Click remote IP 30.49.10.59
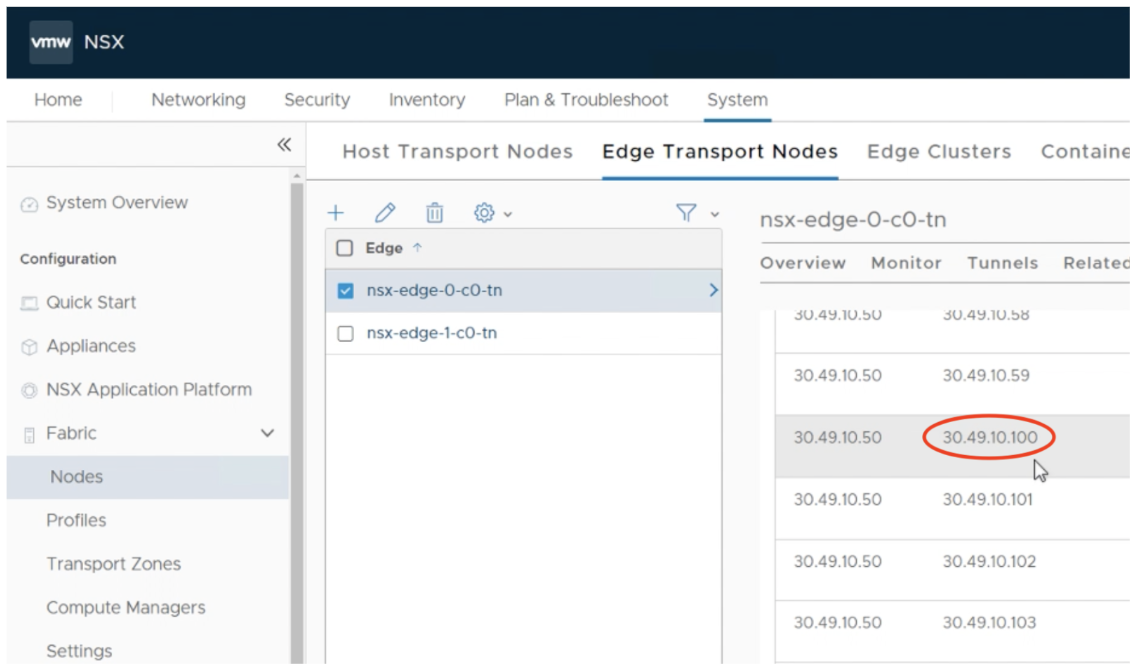The image size is (1137, 672). (985, 376)
